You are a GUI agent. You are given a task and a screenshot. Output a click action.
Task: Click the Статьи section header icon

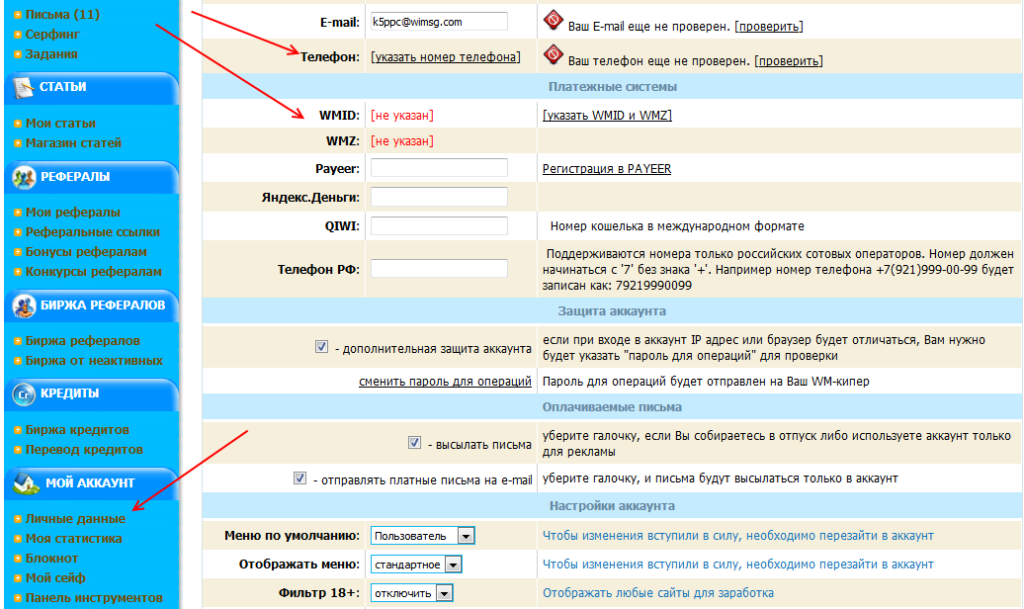(24, 87)
